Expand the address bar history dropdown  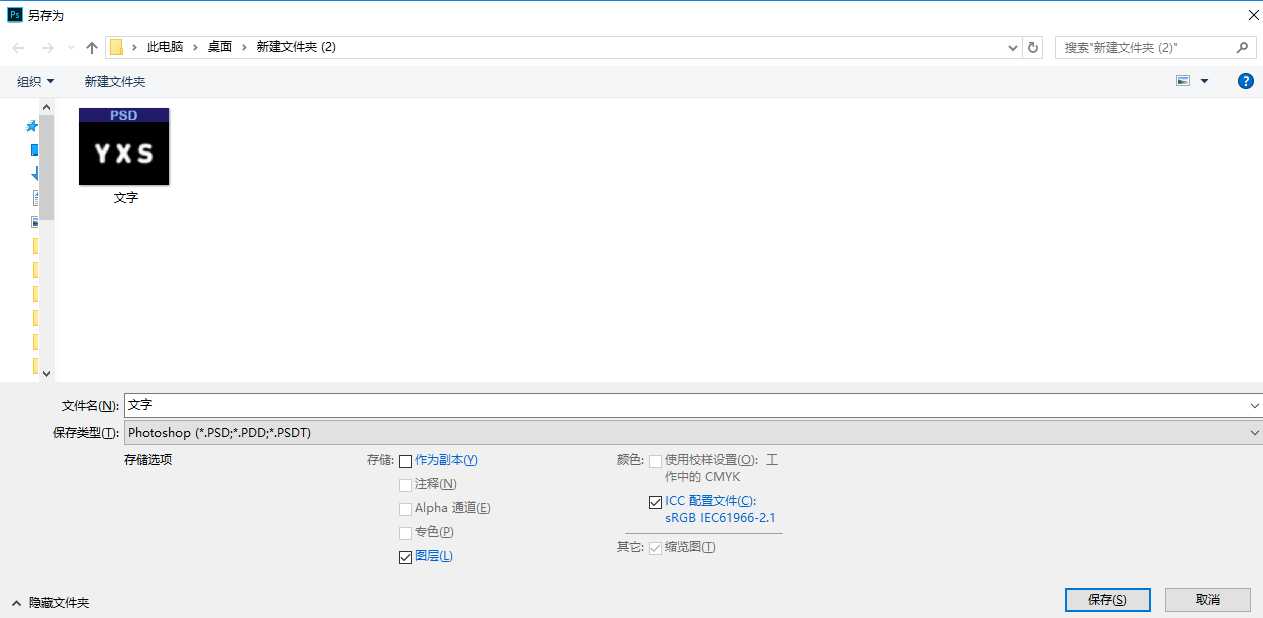[1013, 48]
